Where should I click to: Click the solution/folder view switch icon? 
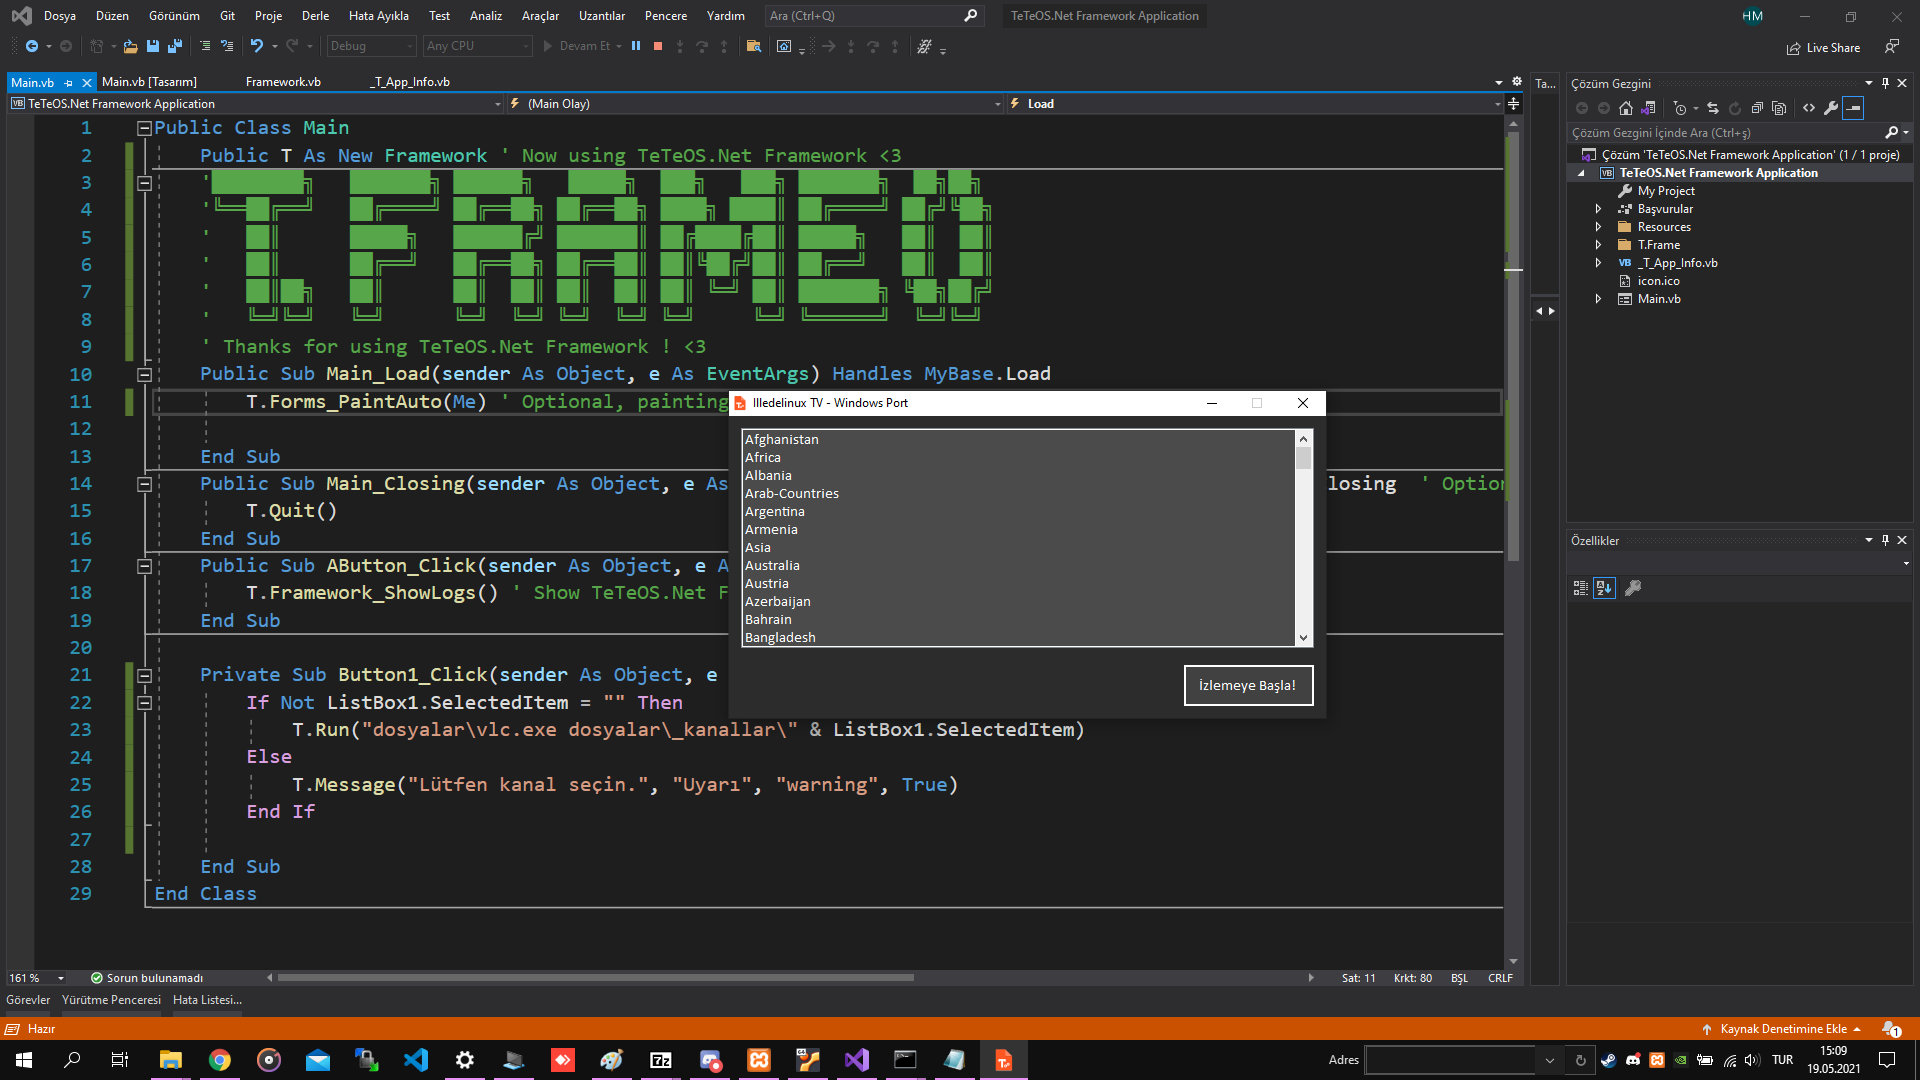click(1649, 108)
